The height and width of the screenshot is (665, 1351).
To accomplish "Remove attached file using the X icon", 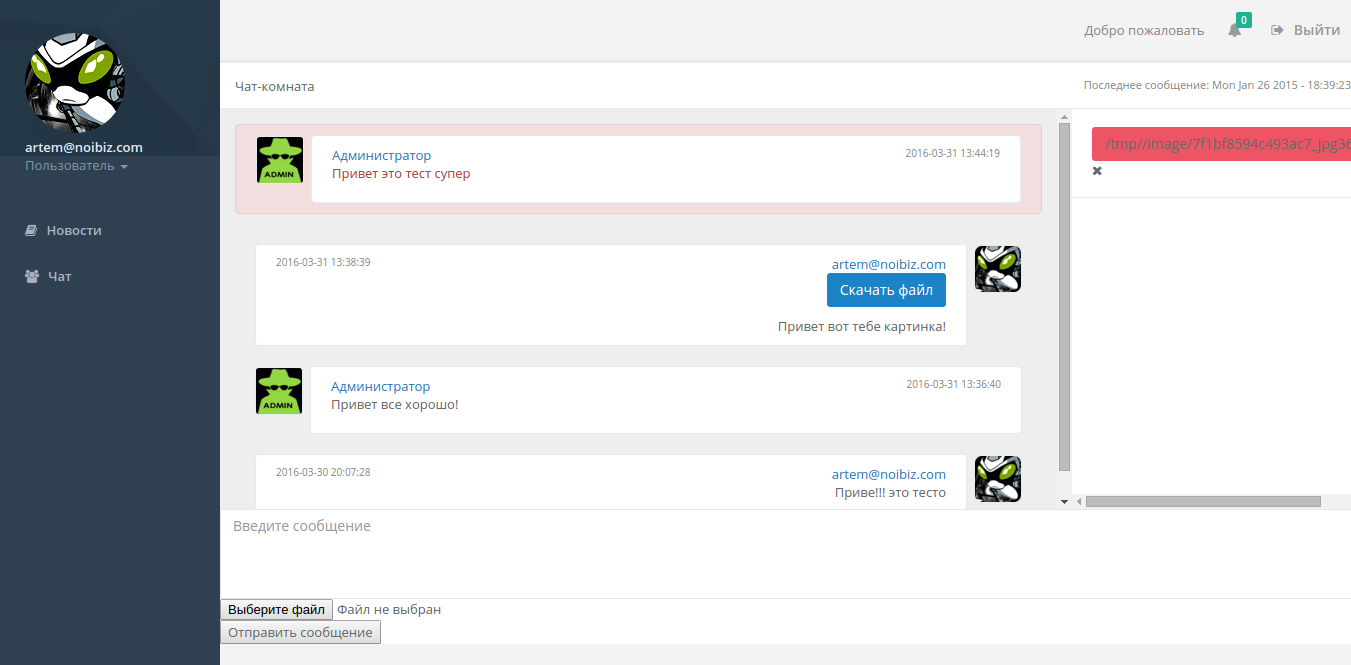I will coord(1096,171).
